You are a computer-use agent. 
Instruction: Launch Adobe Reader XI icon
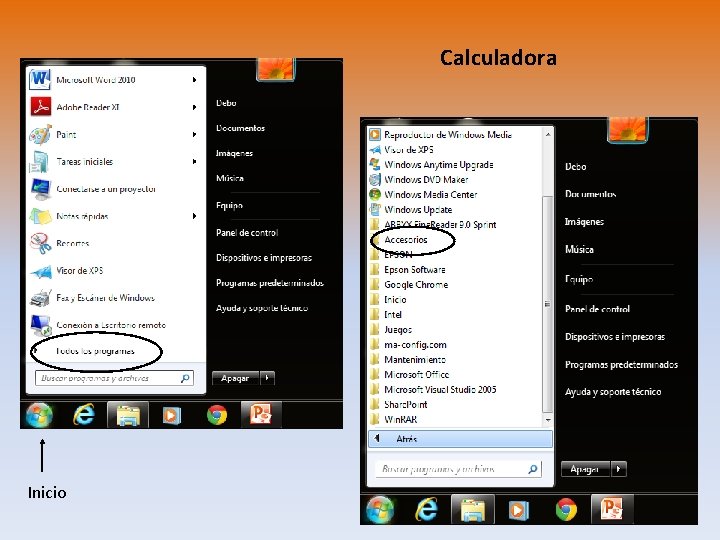pyautogui.click(x=40, y=107)
